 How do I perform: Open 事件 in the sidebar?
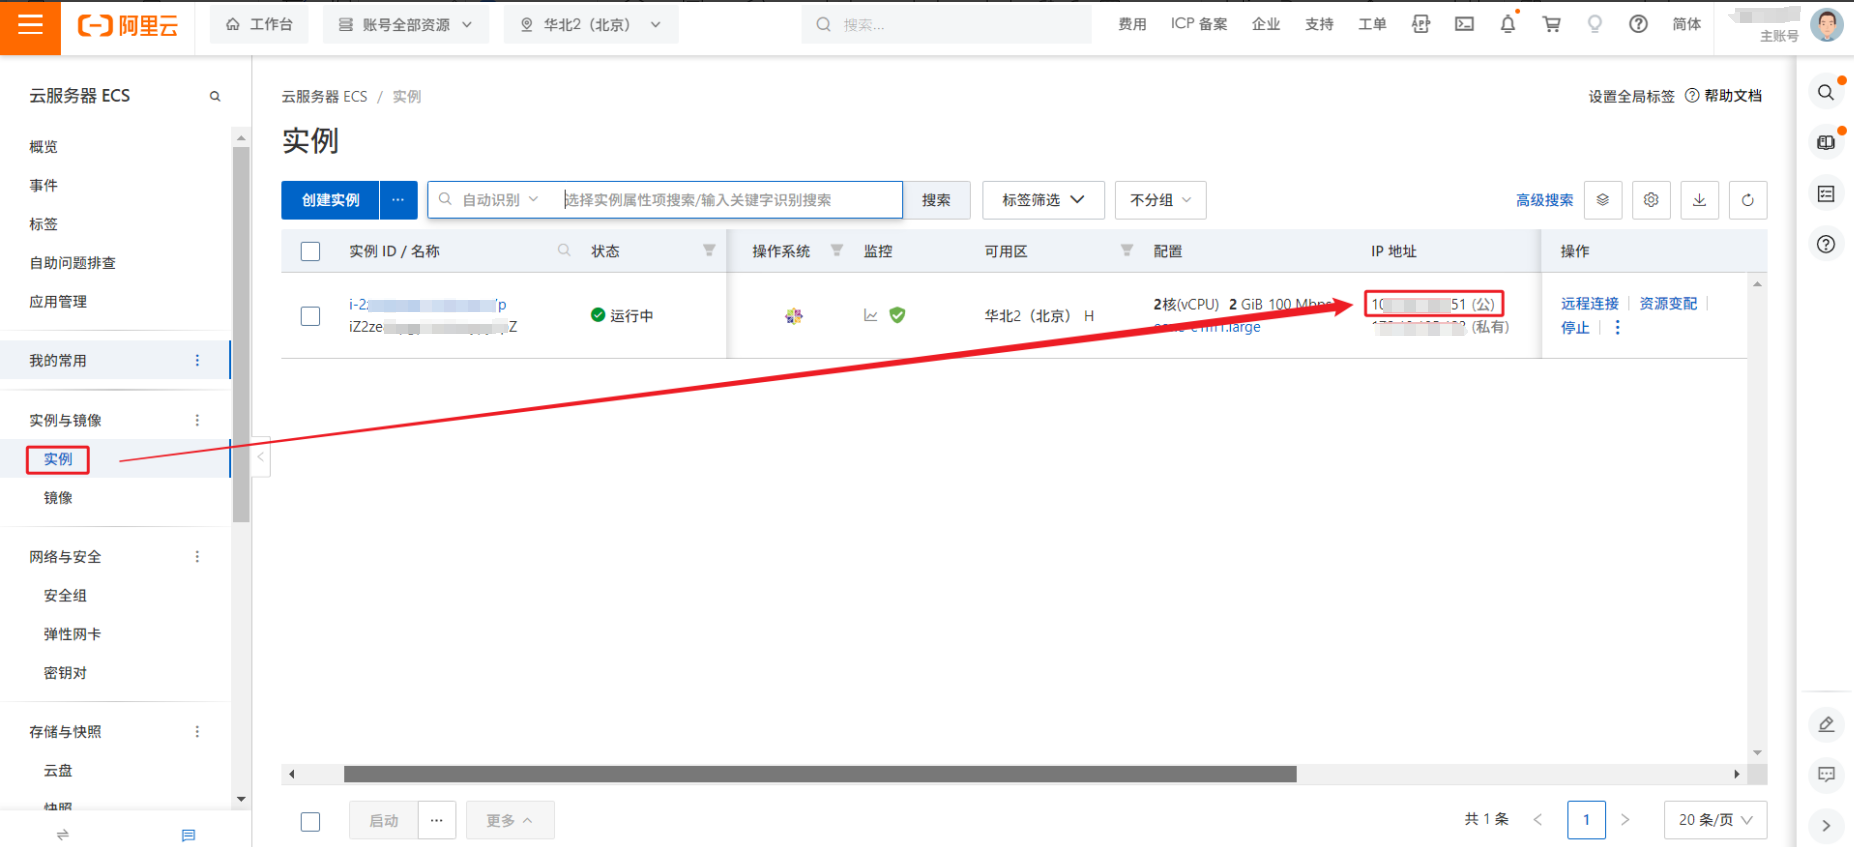[43, 186]
